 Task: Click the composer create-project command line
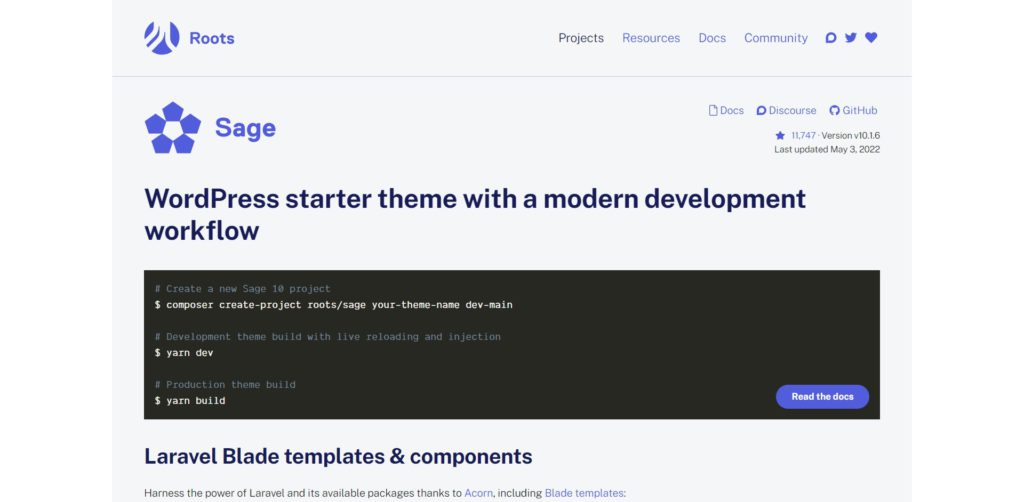(334, 305)
